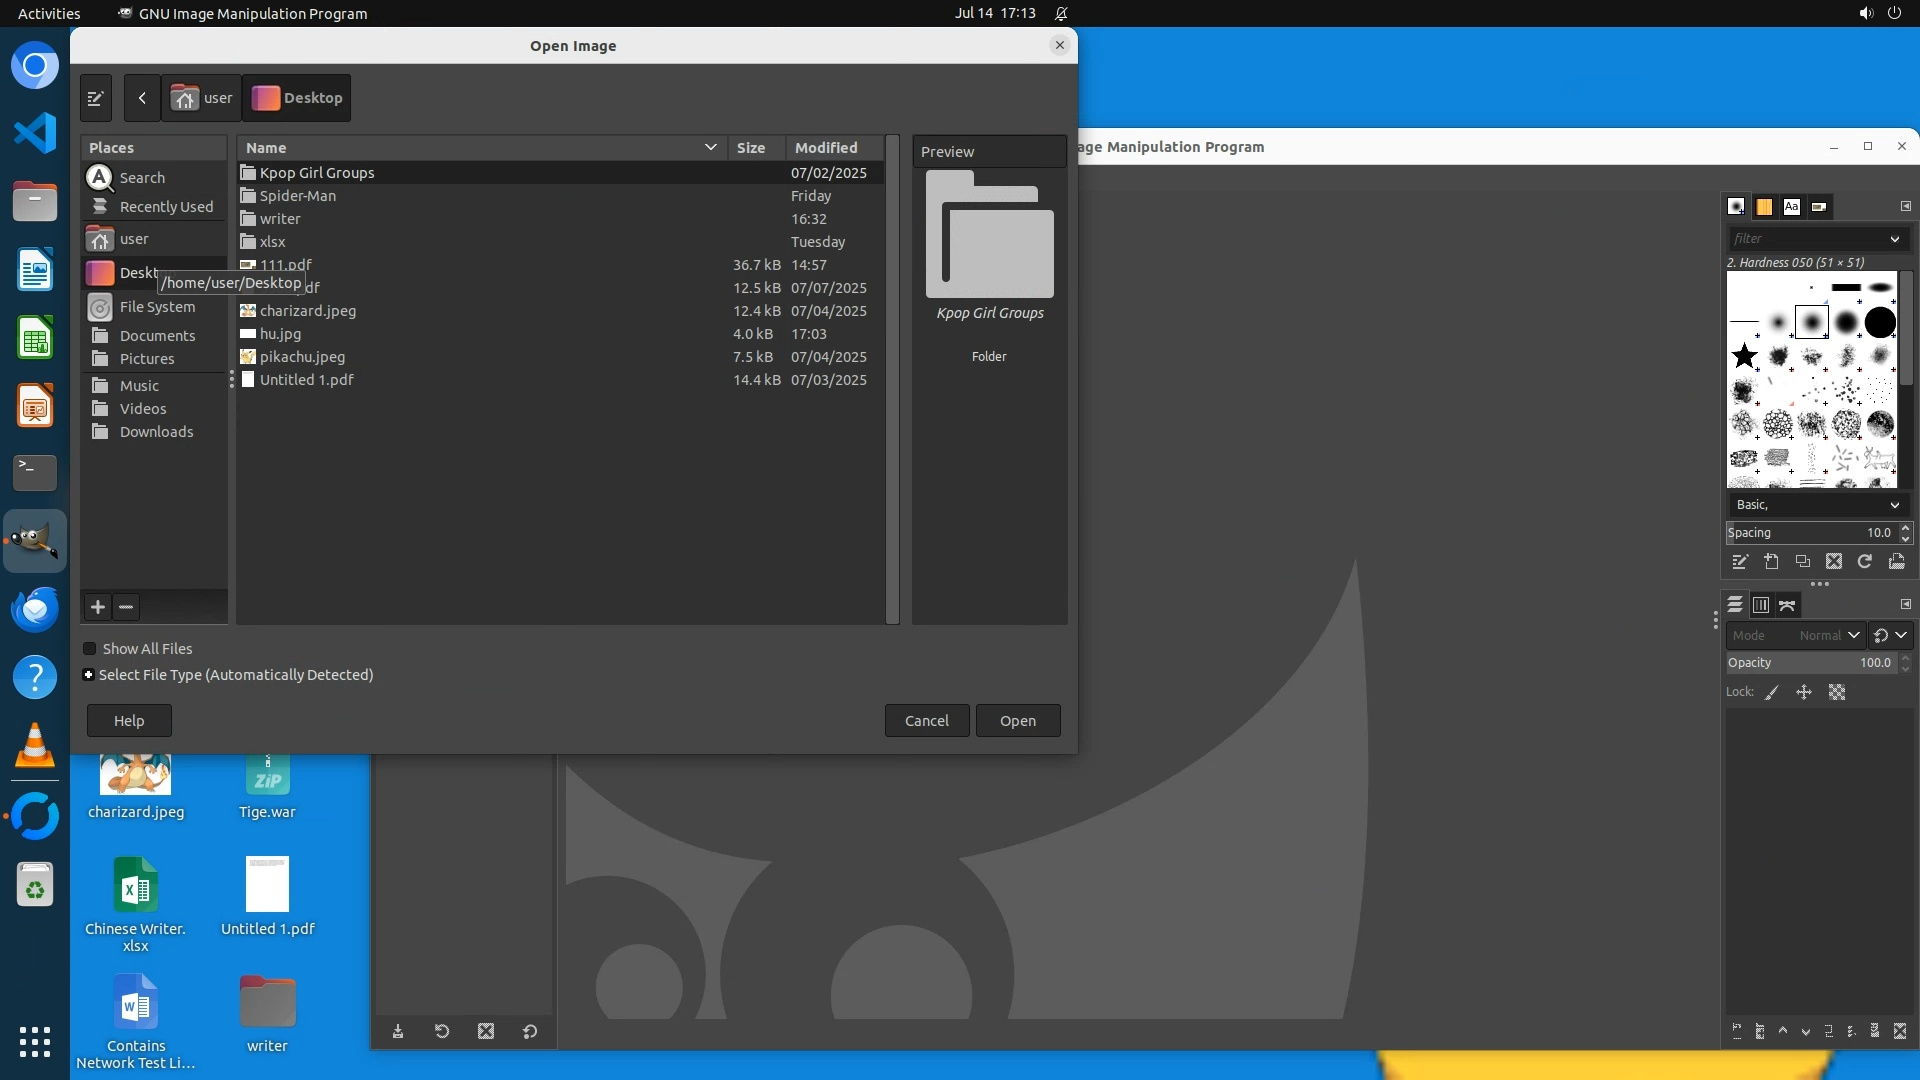Toggle the type-a-file-name location icon
1920x1080 pixels.
pos(95,98)
